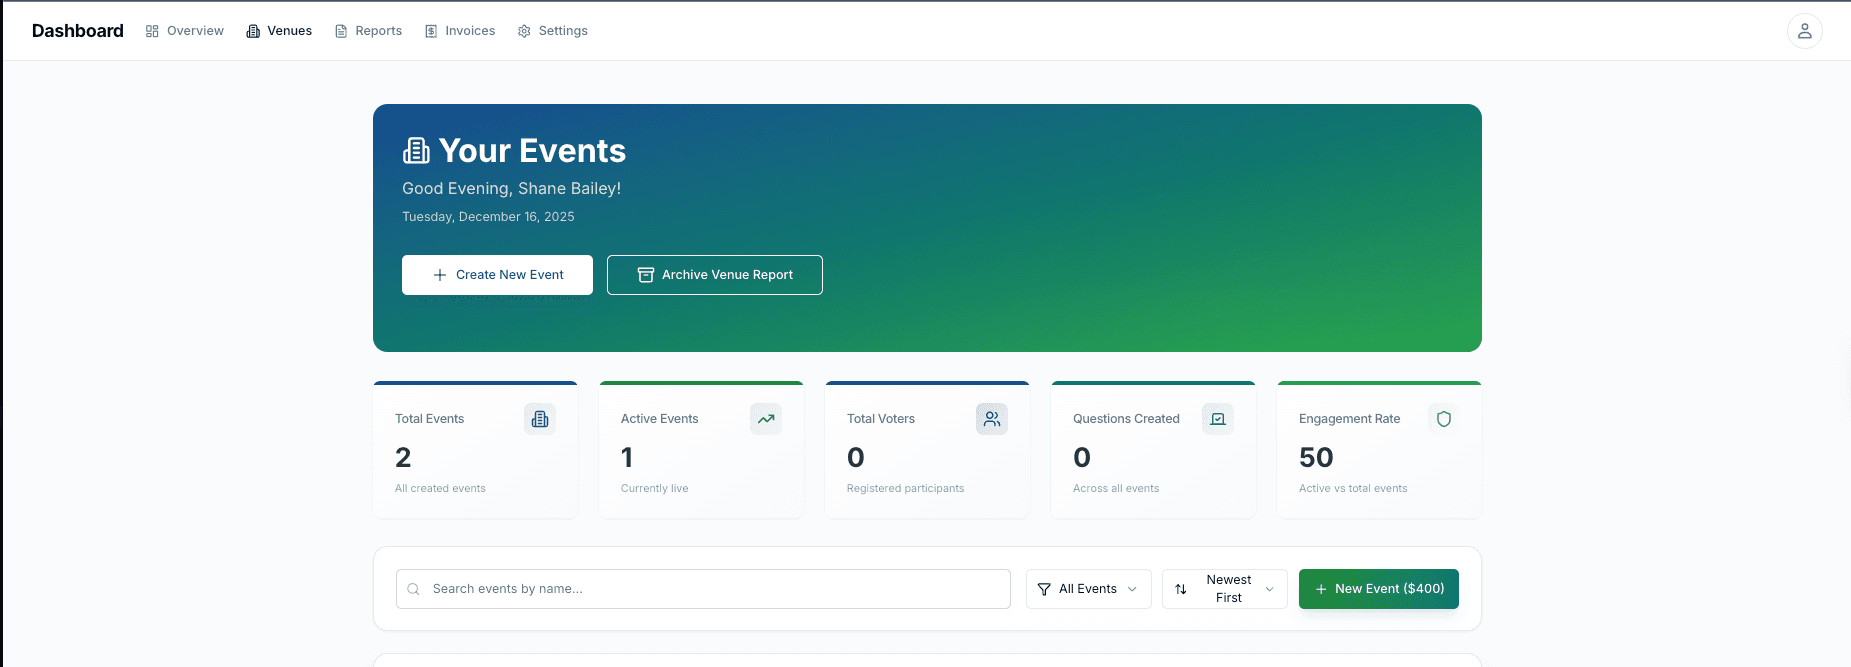Focus the Search events by name field
The width and height of the screenshot is (1851, 667).
point(715,589)
